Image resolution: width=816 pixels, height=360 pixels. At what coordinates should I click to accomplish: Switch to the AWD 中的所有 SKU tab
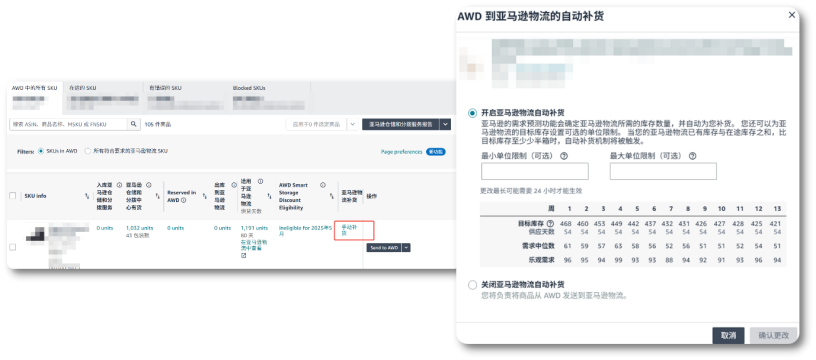35,88
